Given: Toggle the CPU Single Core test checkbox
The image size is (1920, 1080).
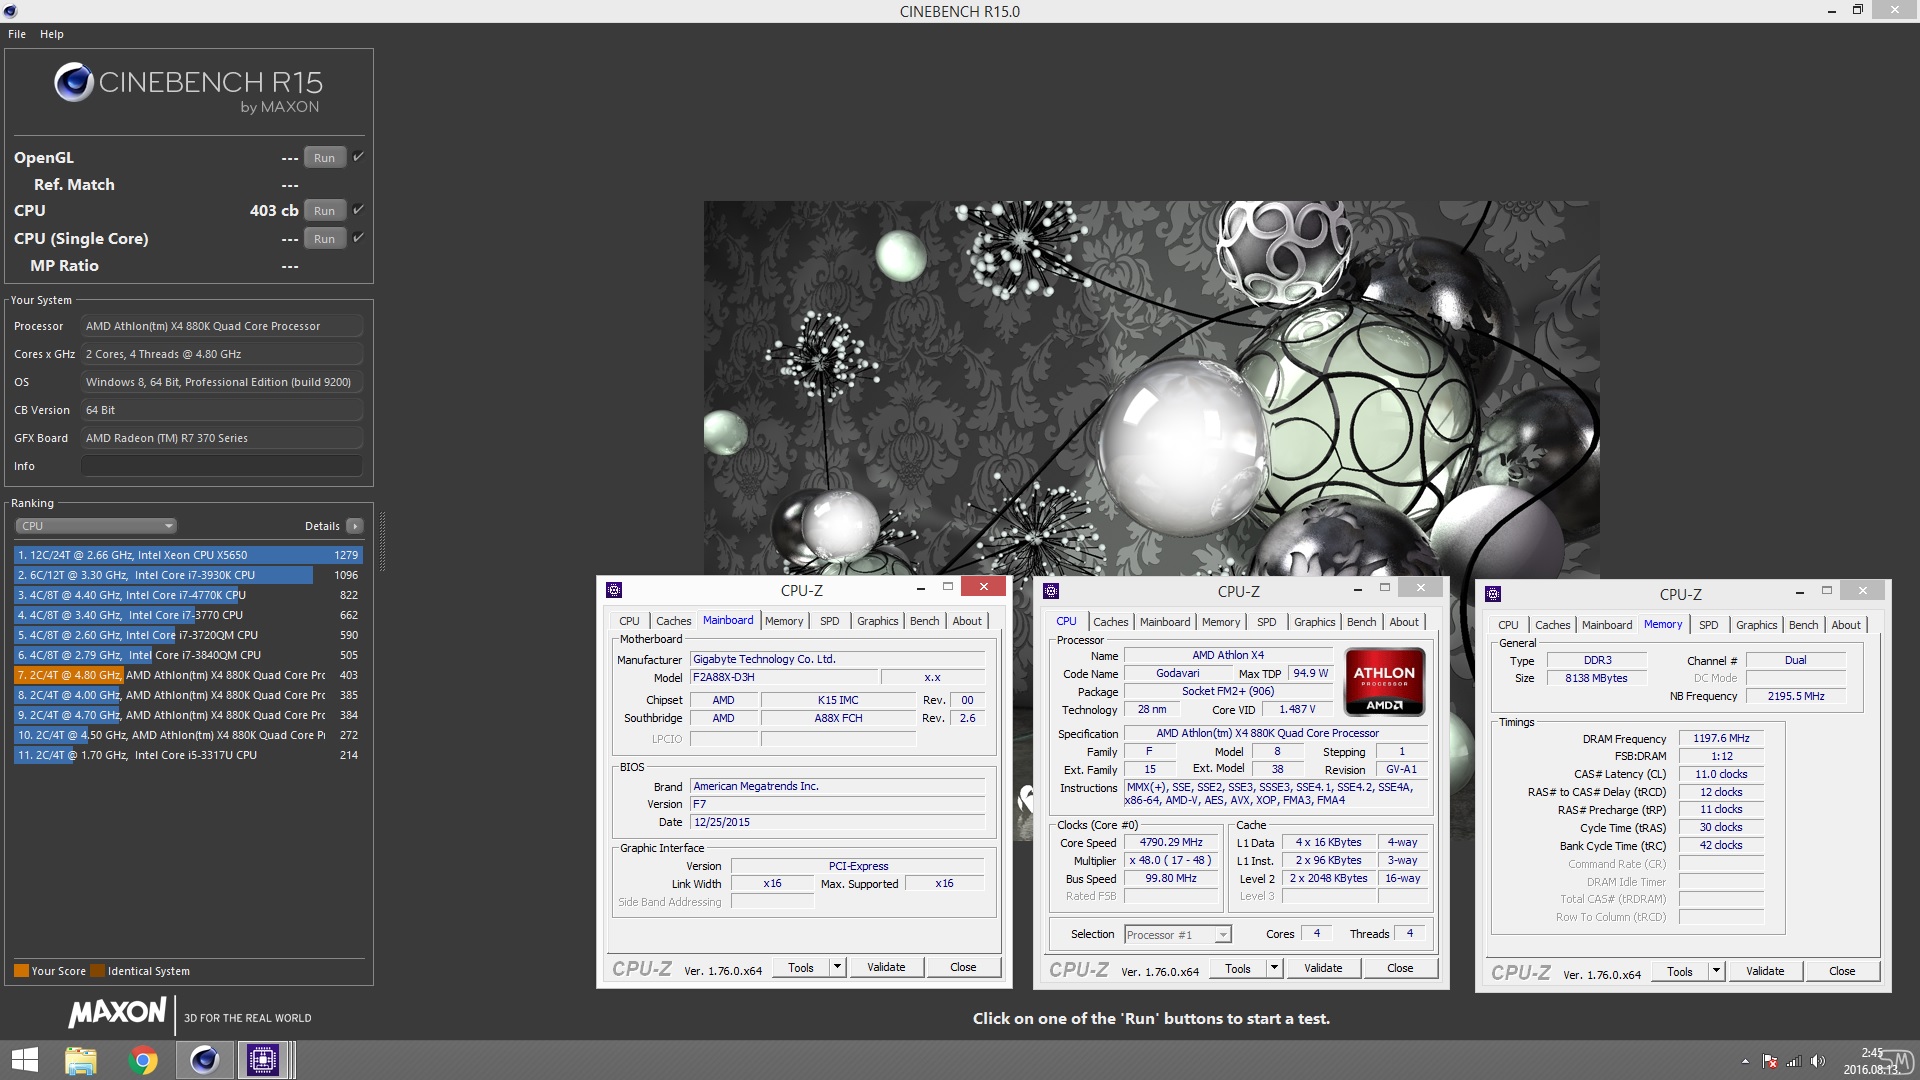Looking at the screenshot, I should click(x=358, y=238).
